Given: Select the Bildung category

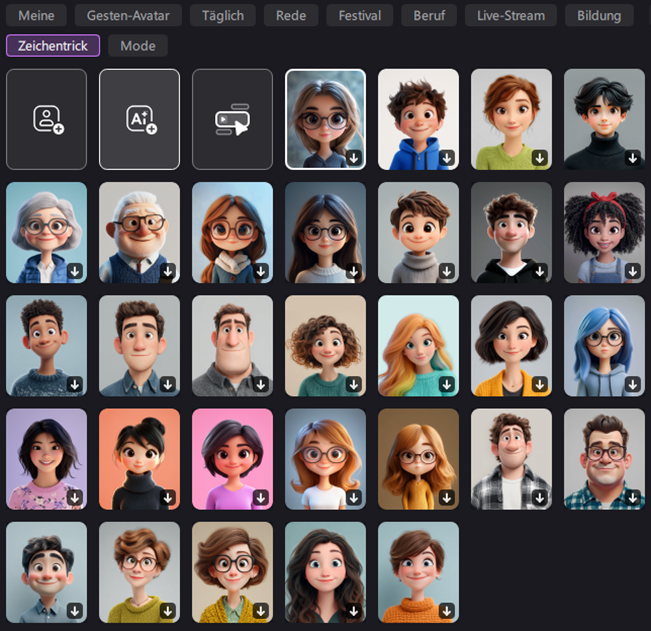Looking at the screenshot, I should (x=598, y=16).
